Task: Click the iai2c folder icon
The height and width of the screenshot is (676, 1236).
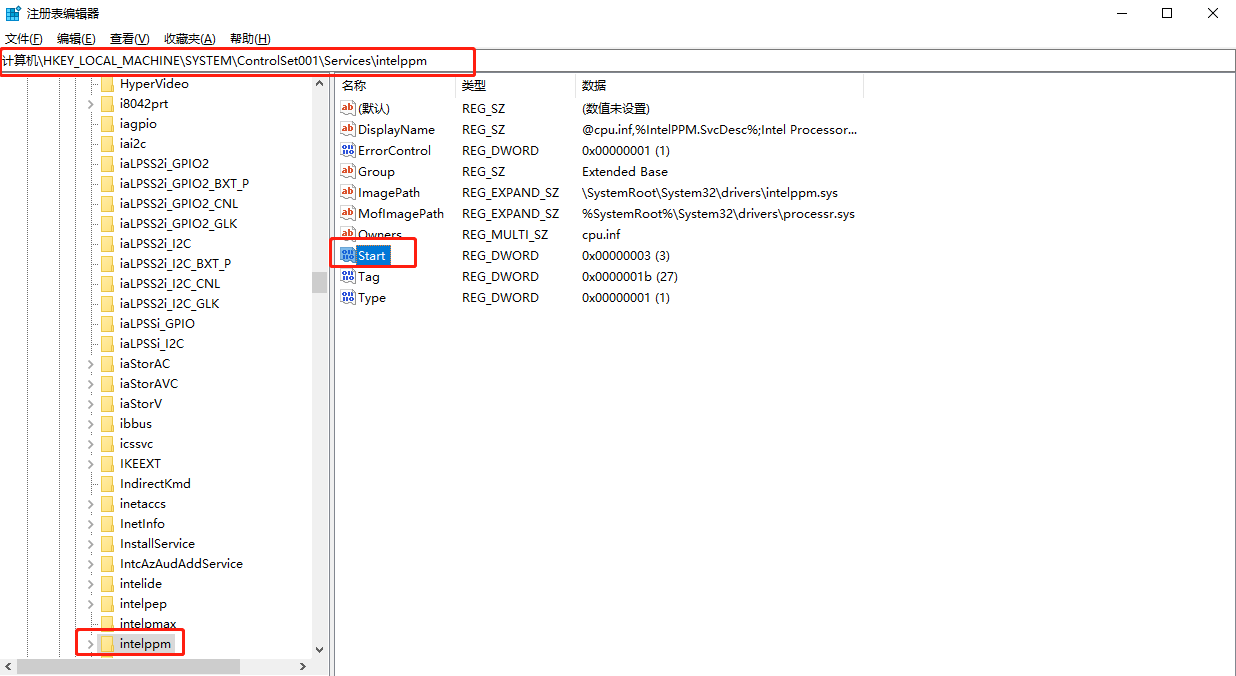Action: coord(107,144)
